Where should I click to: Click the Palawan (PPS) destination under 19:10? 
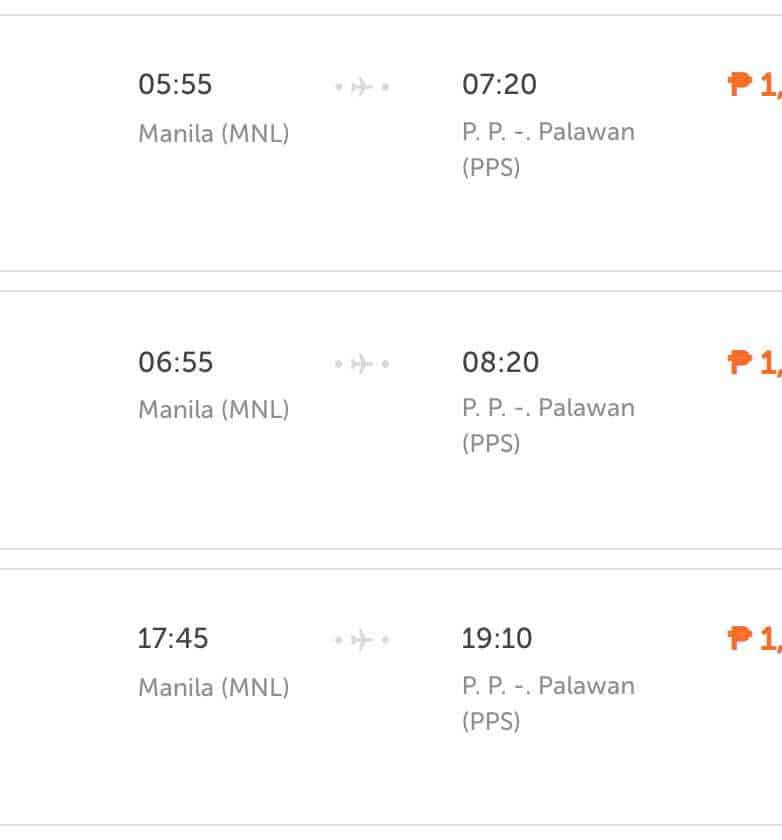pos(548,703)
